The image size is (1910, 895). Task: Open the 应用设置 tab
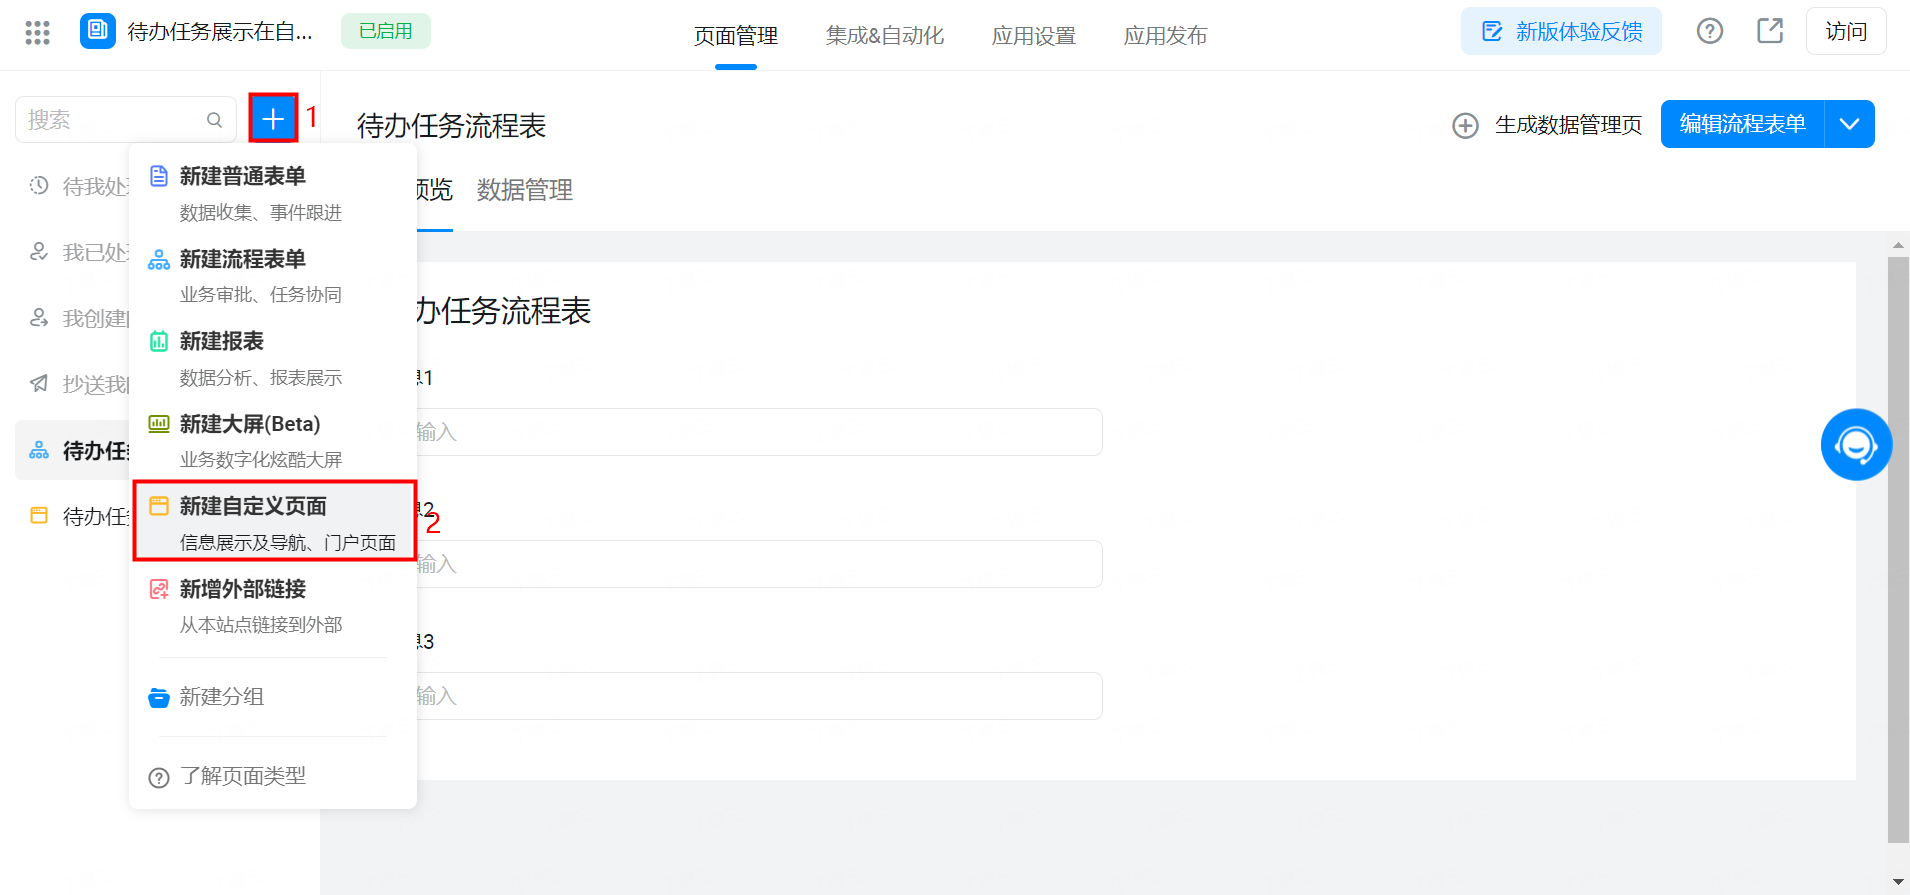coord(1034,36)
